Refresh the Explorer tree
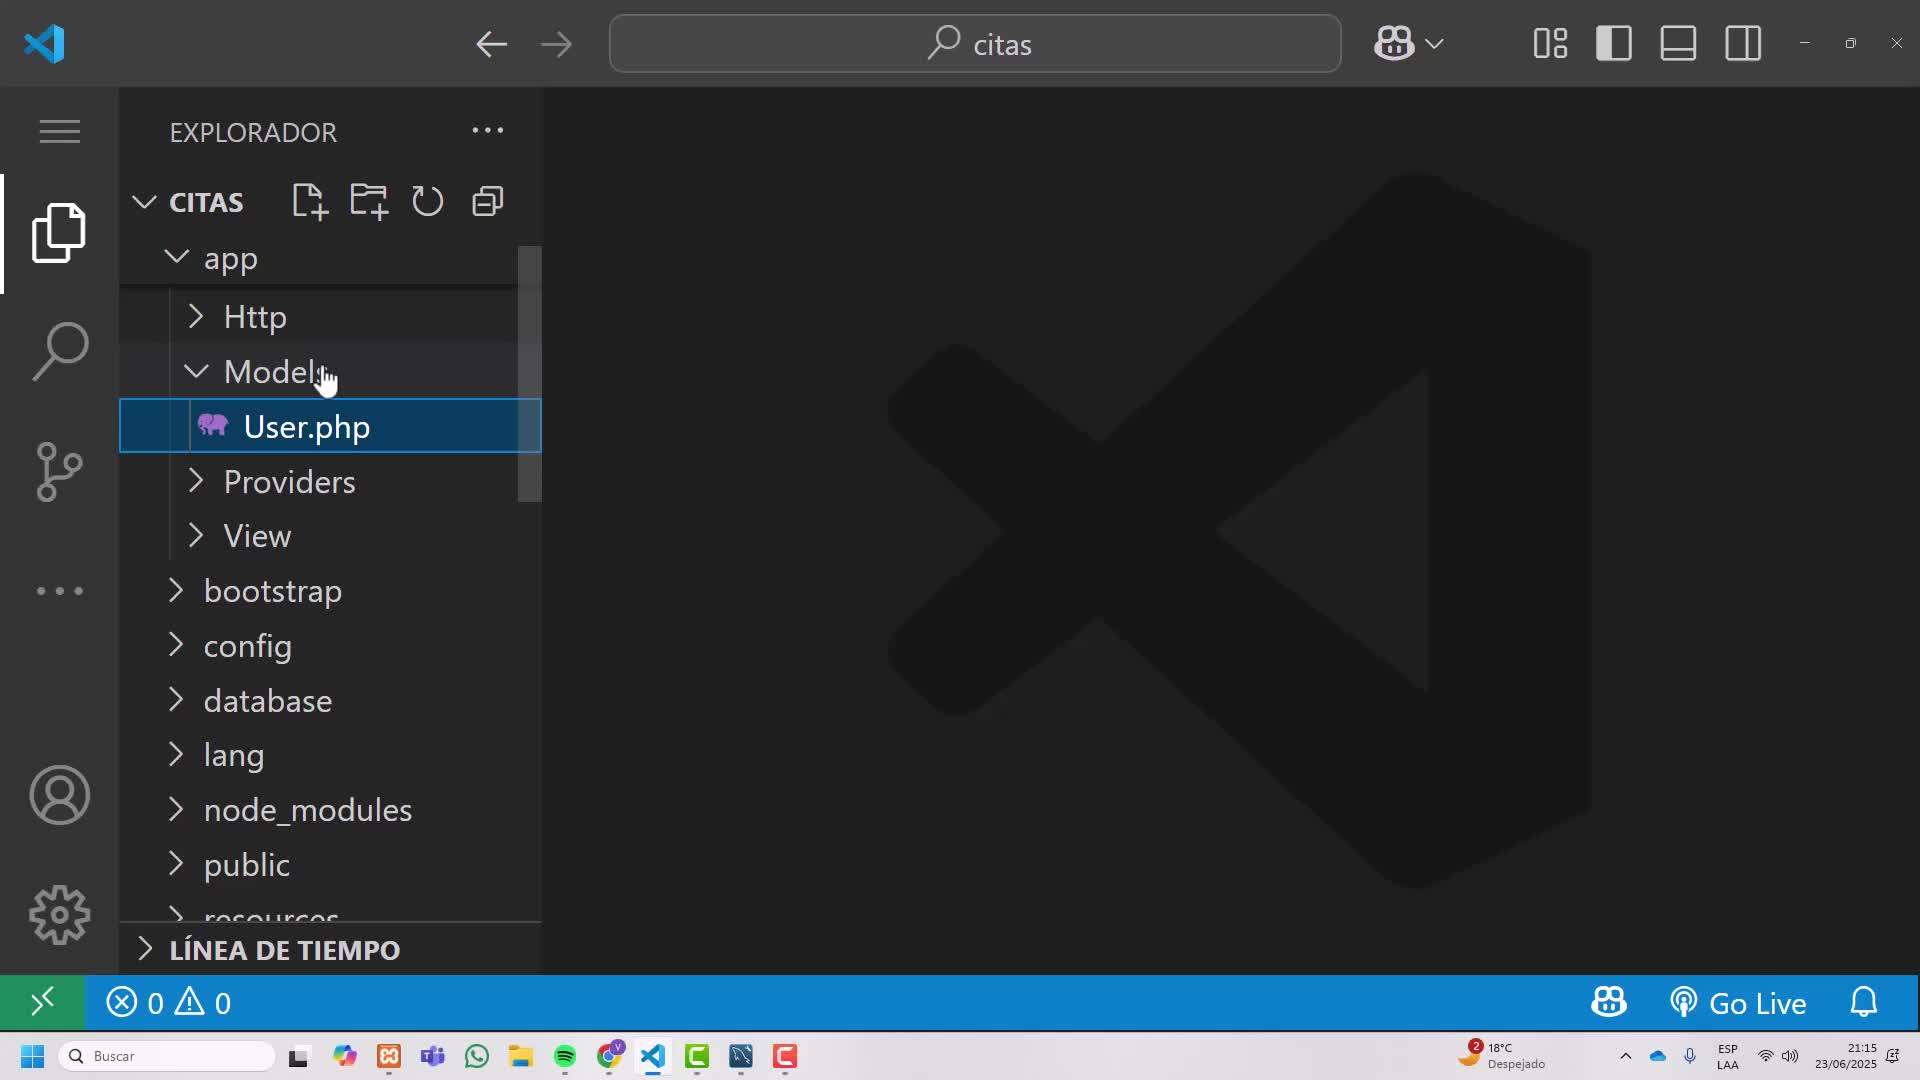Image resolution: width=1920 pixels, height=1080 pixels. point(428,201)
